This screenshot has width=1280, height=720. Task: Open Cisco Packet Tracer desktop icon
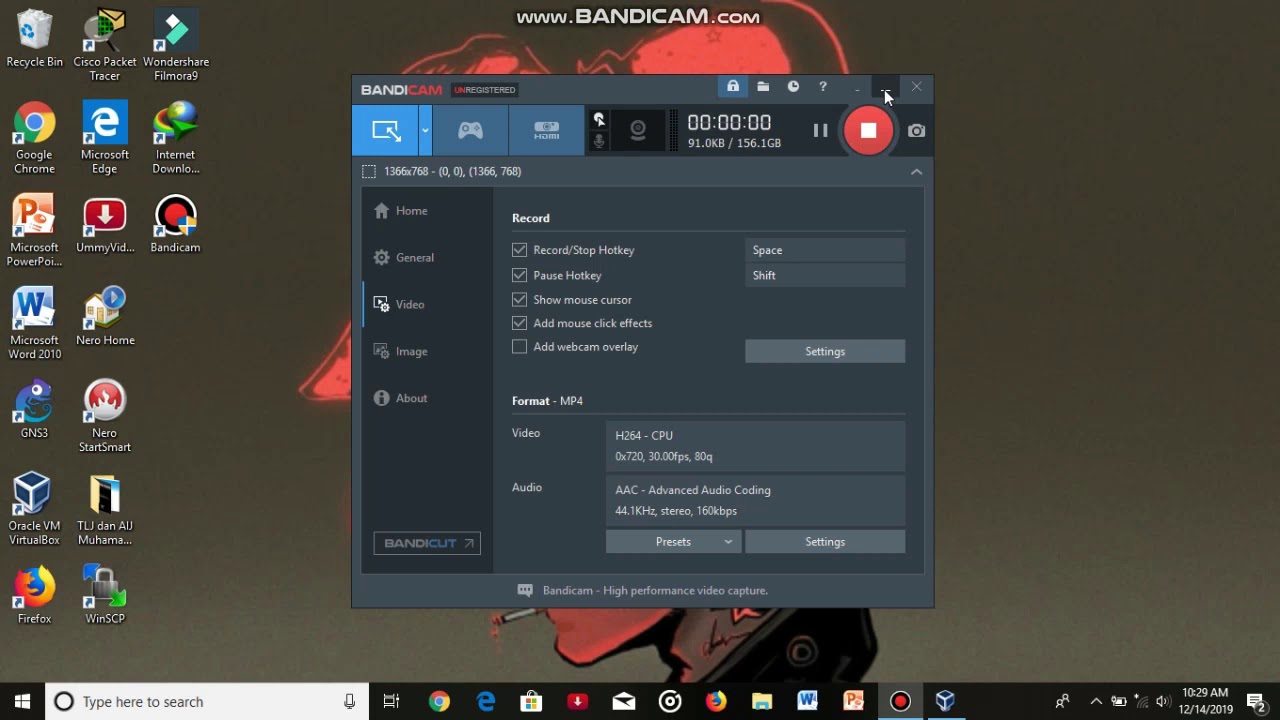pyautogui.click(x=105, y=46)
